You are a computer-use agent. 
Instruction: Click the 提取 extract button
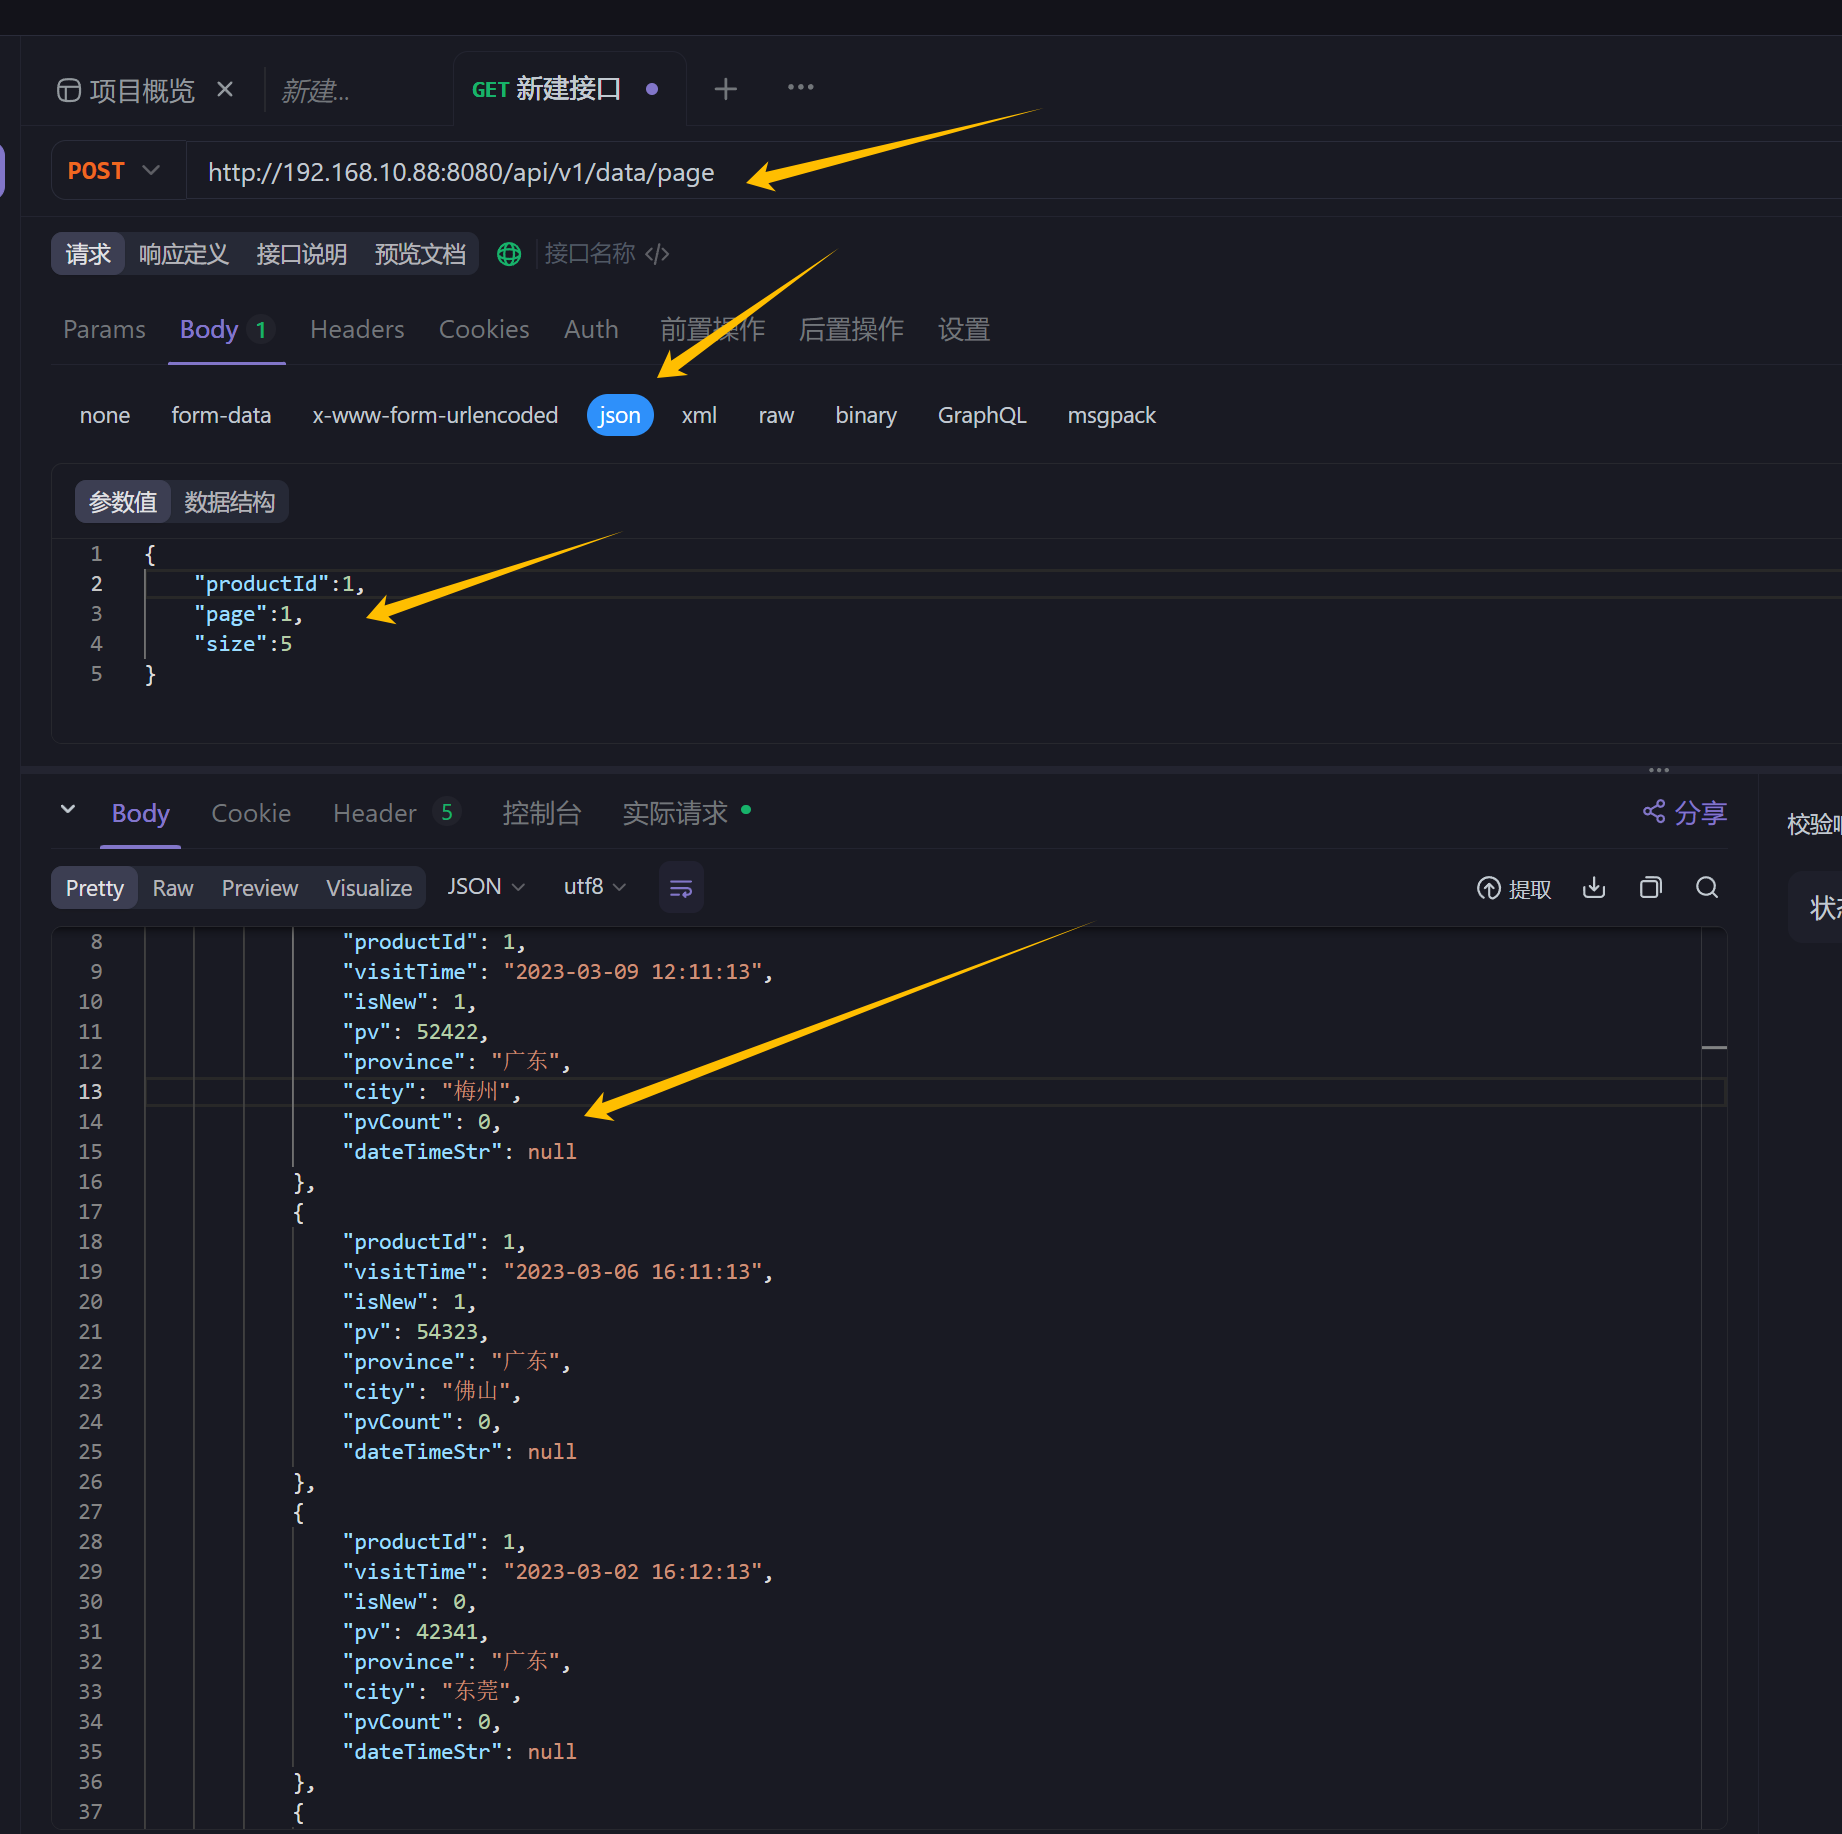(x=1514, y=888)
